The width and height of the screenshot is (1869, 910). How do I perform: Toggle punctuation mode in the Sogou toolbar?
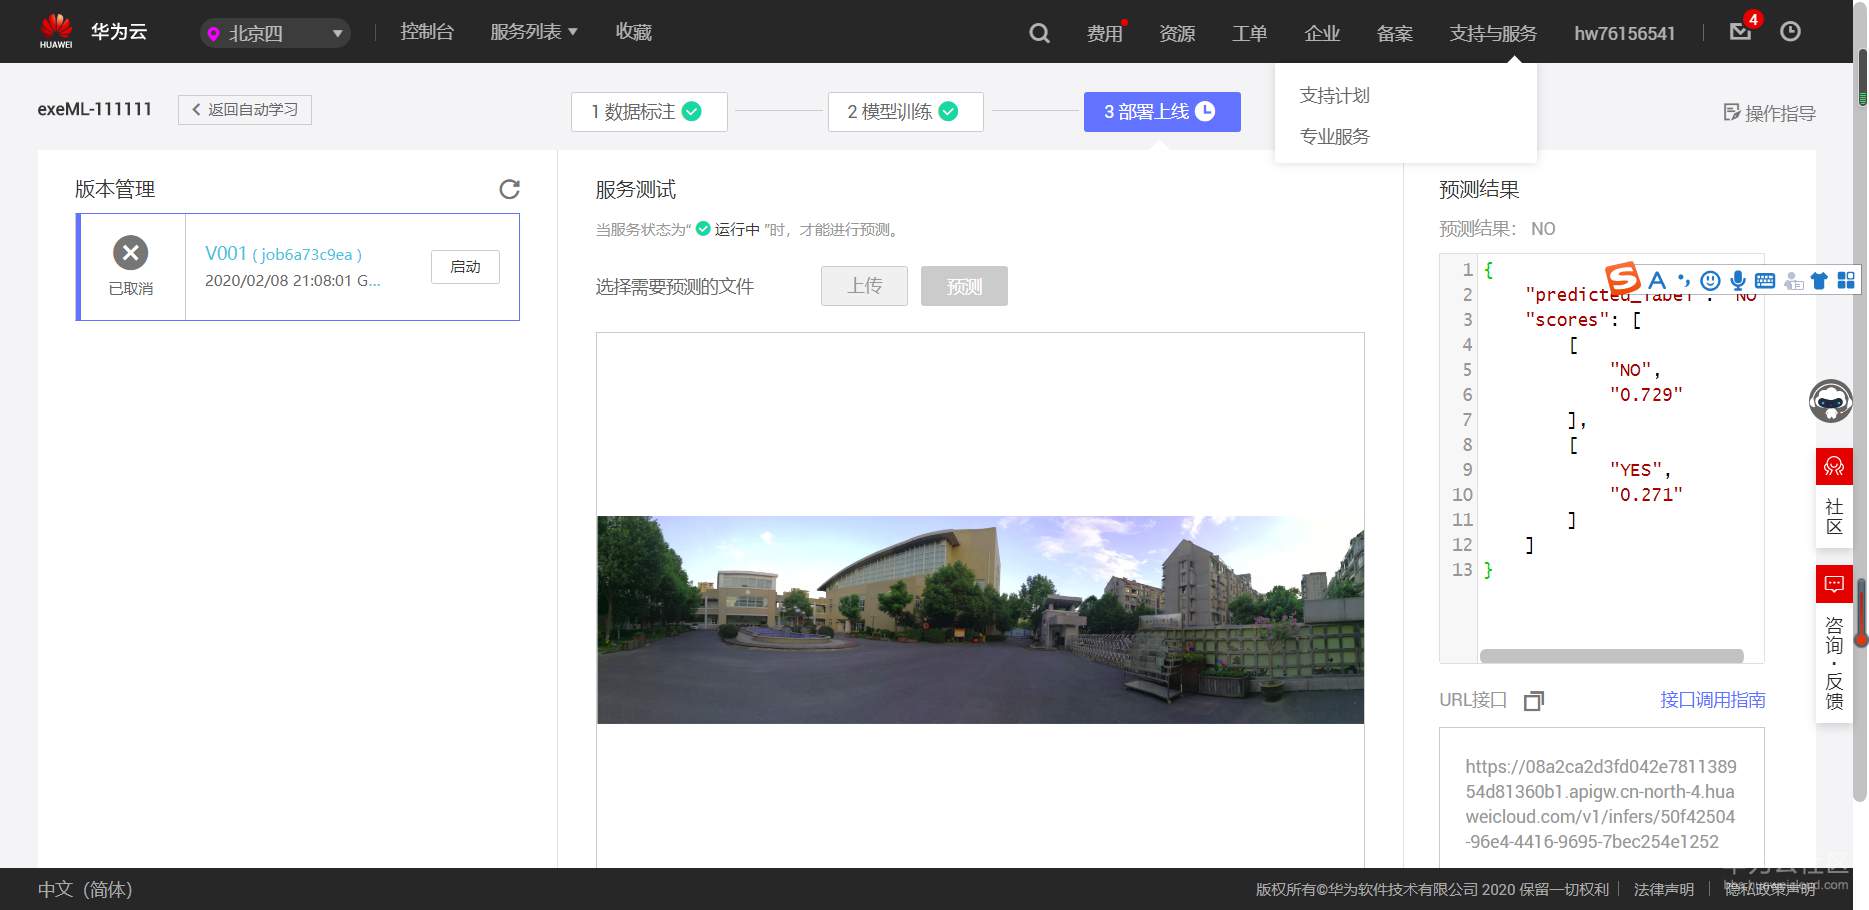pyautogui.click(x=1684, y=281)
